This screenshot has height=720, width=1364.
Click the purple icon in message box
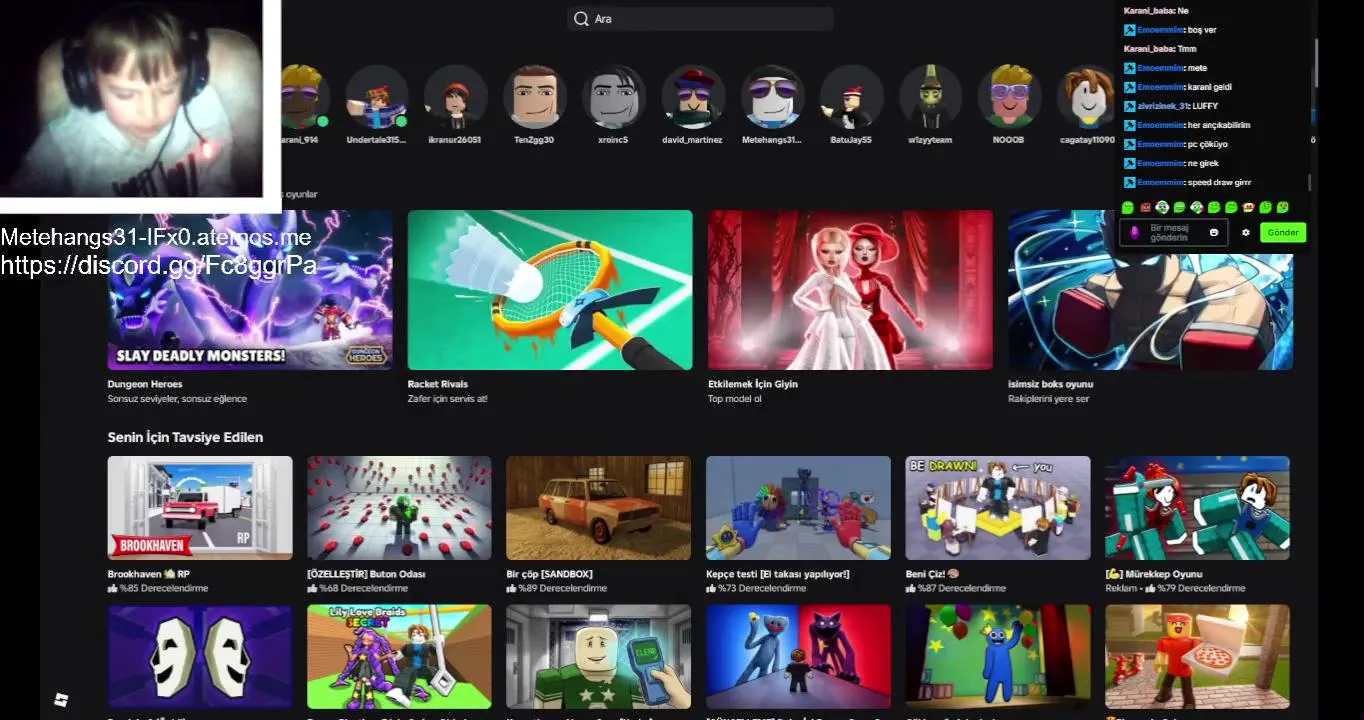[x=1134, y=232]
